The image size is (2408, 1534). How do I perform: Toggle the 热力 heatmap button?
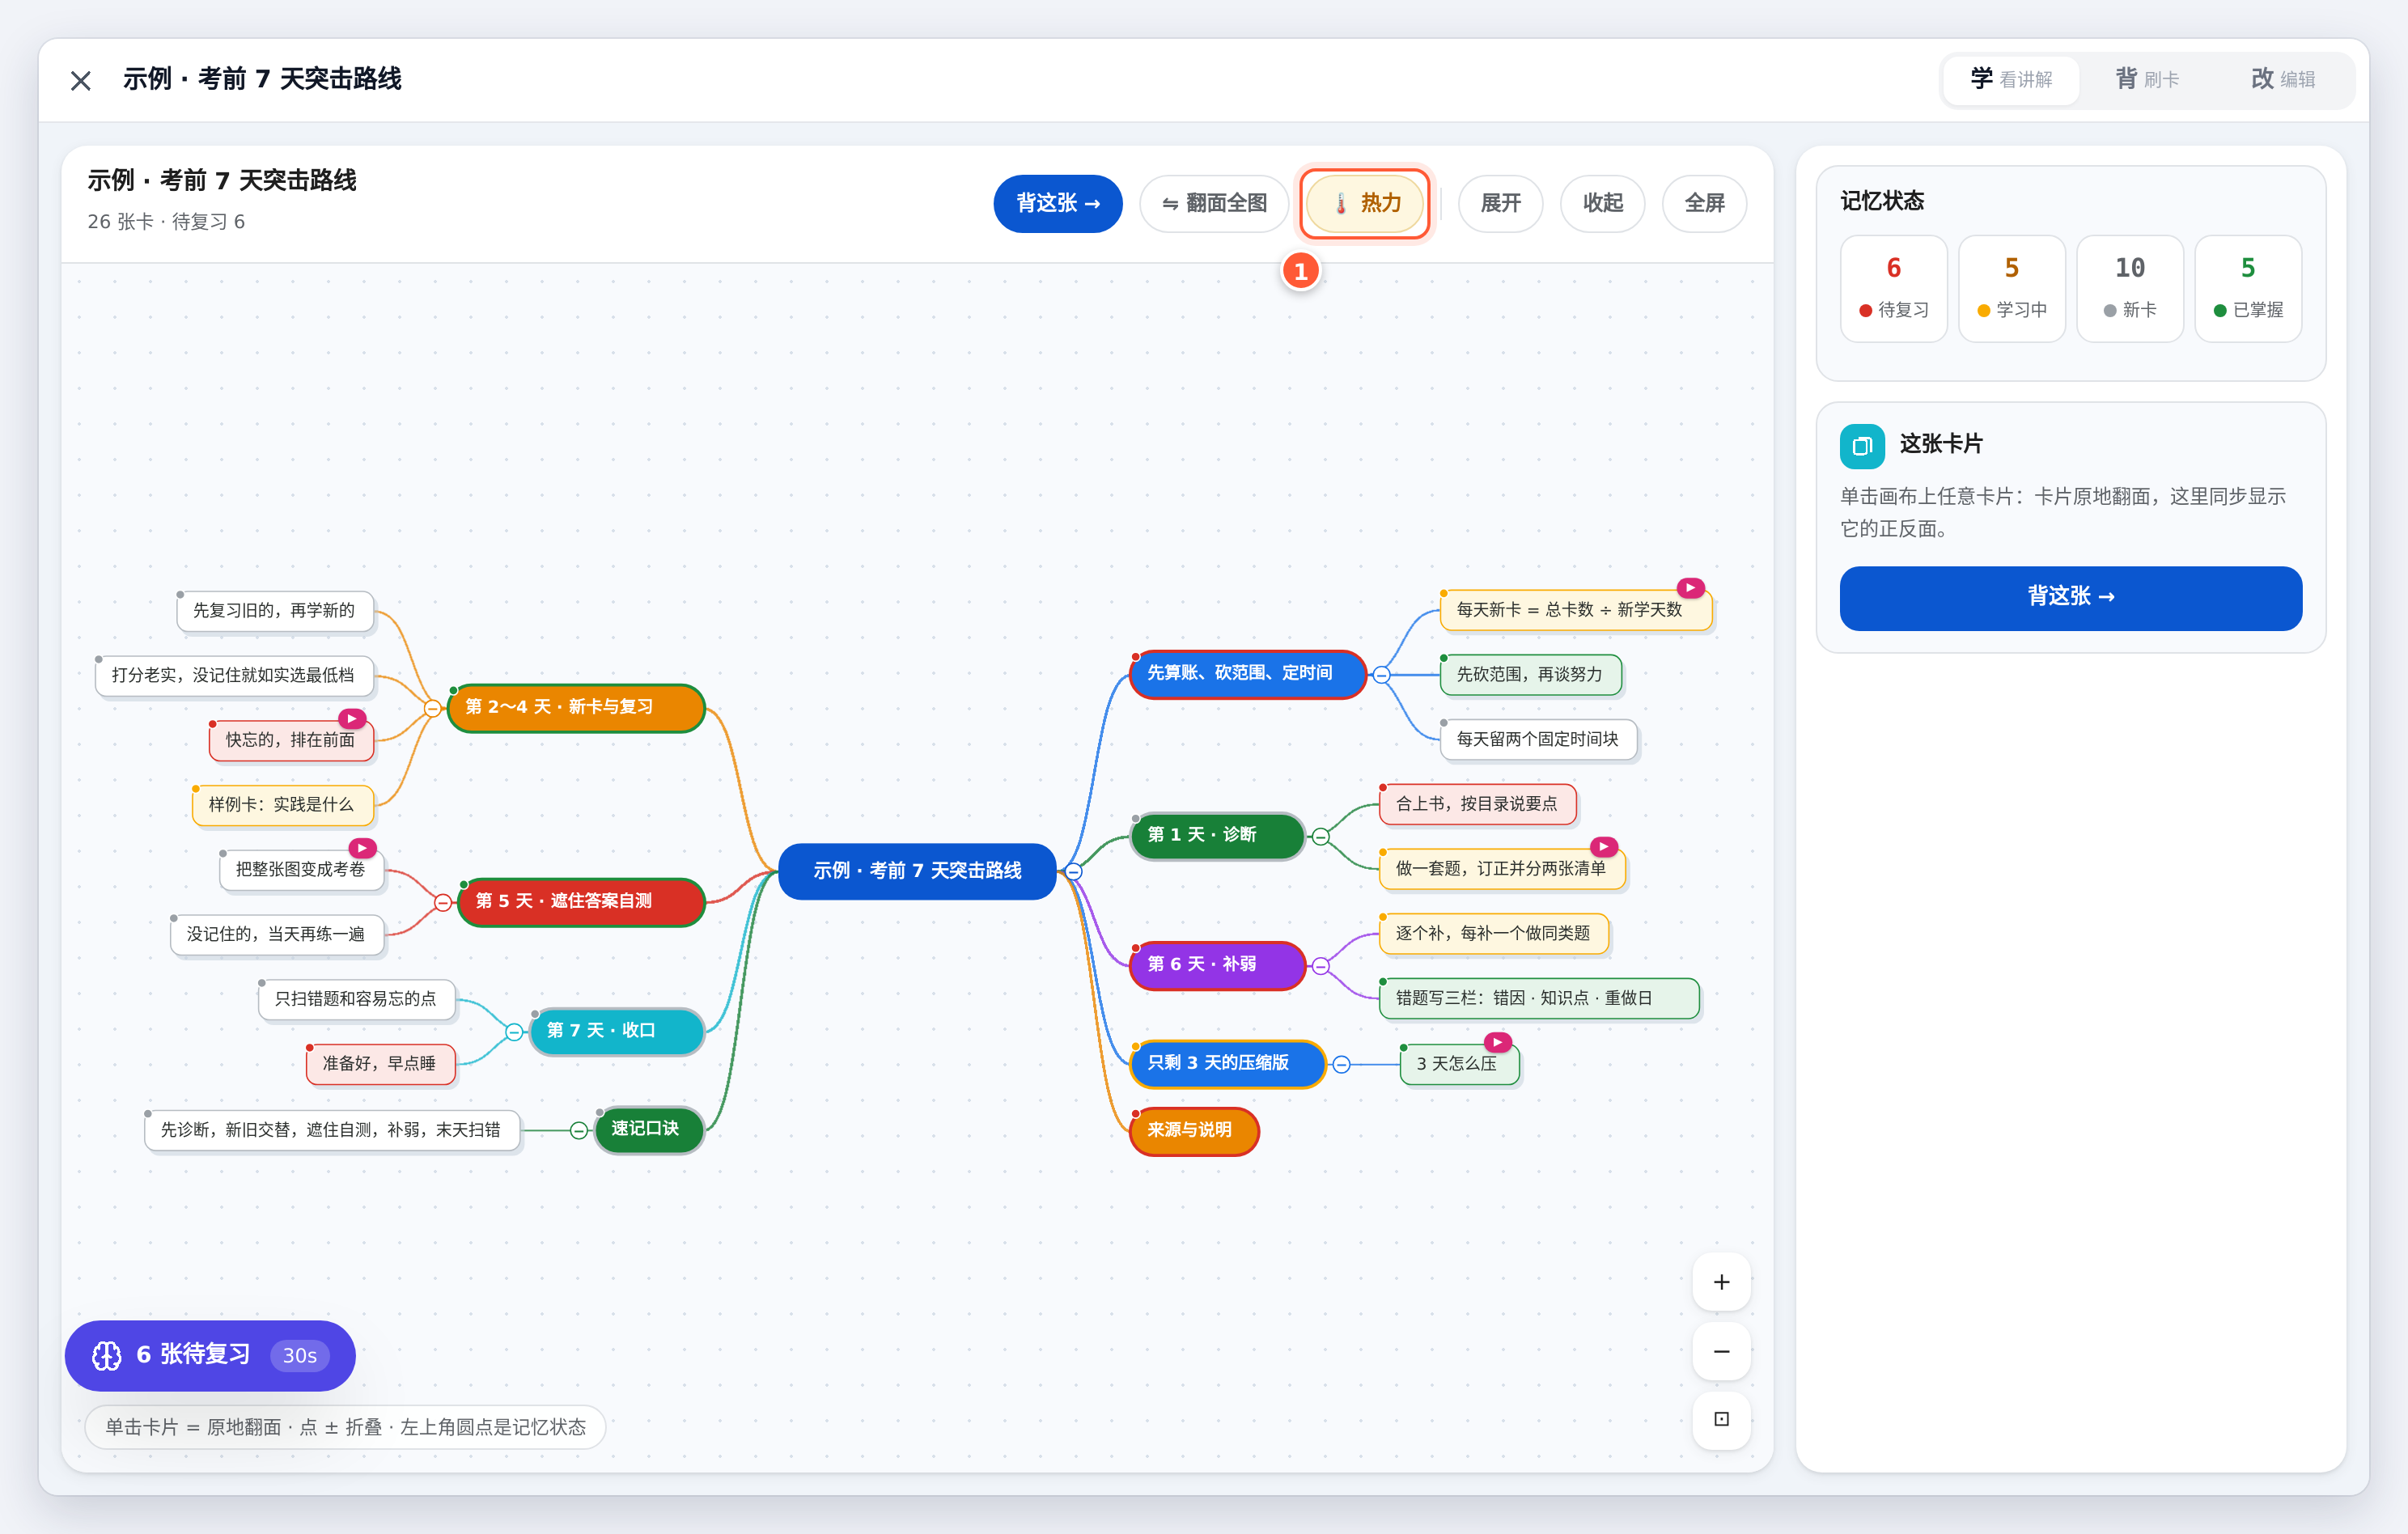pos(1365,203)
